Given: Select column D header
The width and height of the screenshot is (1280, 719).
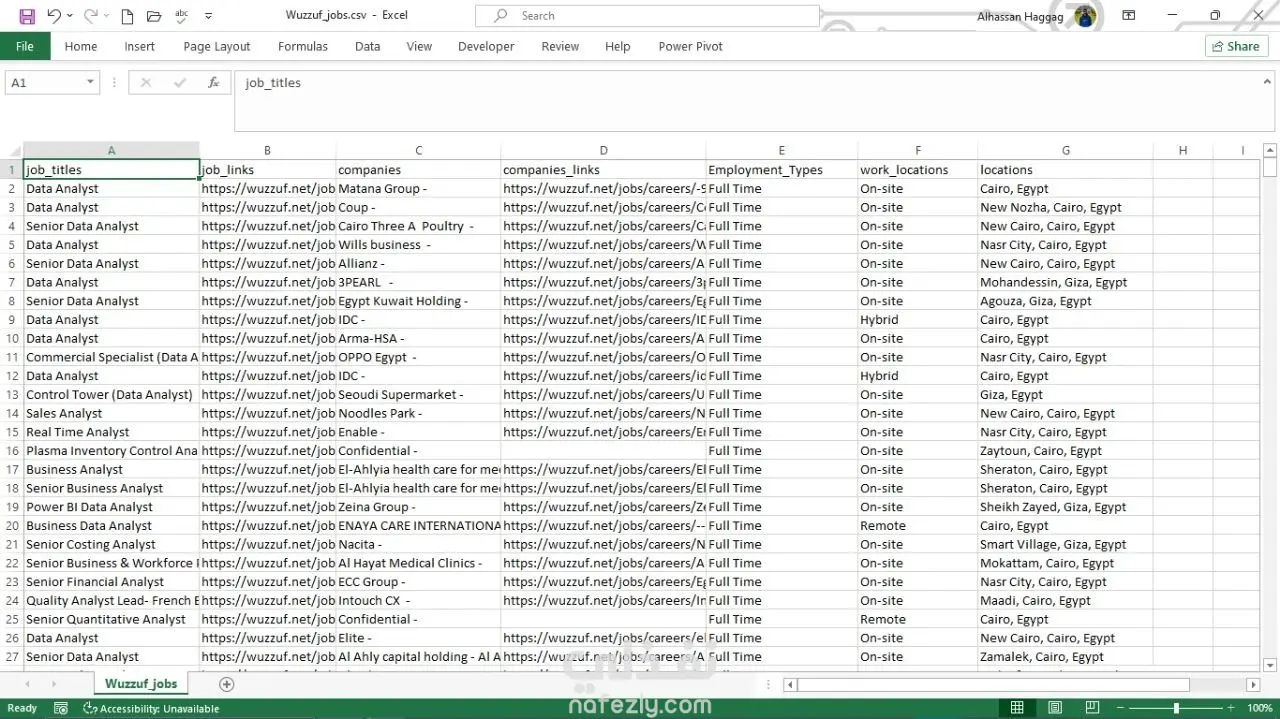Looking at the screenshot, I should [603, 150].
